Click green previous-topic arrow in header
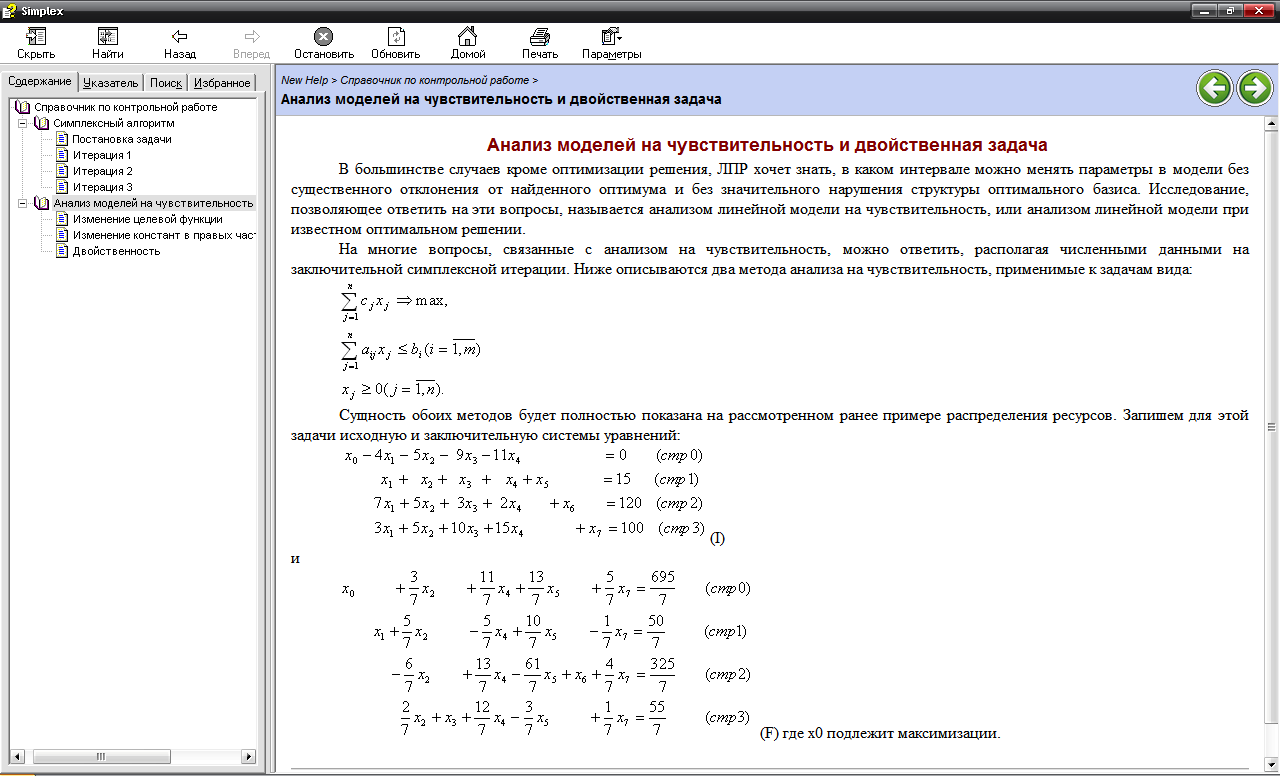The width and height of the screenshot is (1280, 776). pyautogui.click(x=1215, y=88)
